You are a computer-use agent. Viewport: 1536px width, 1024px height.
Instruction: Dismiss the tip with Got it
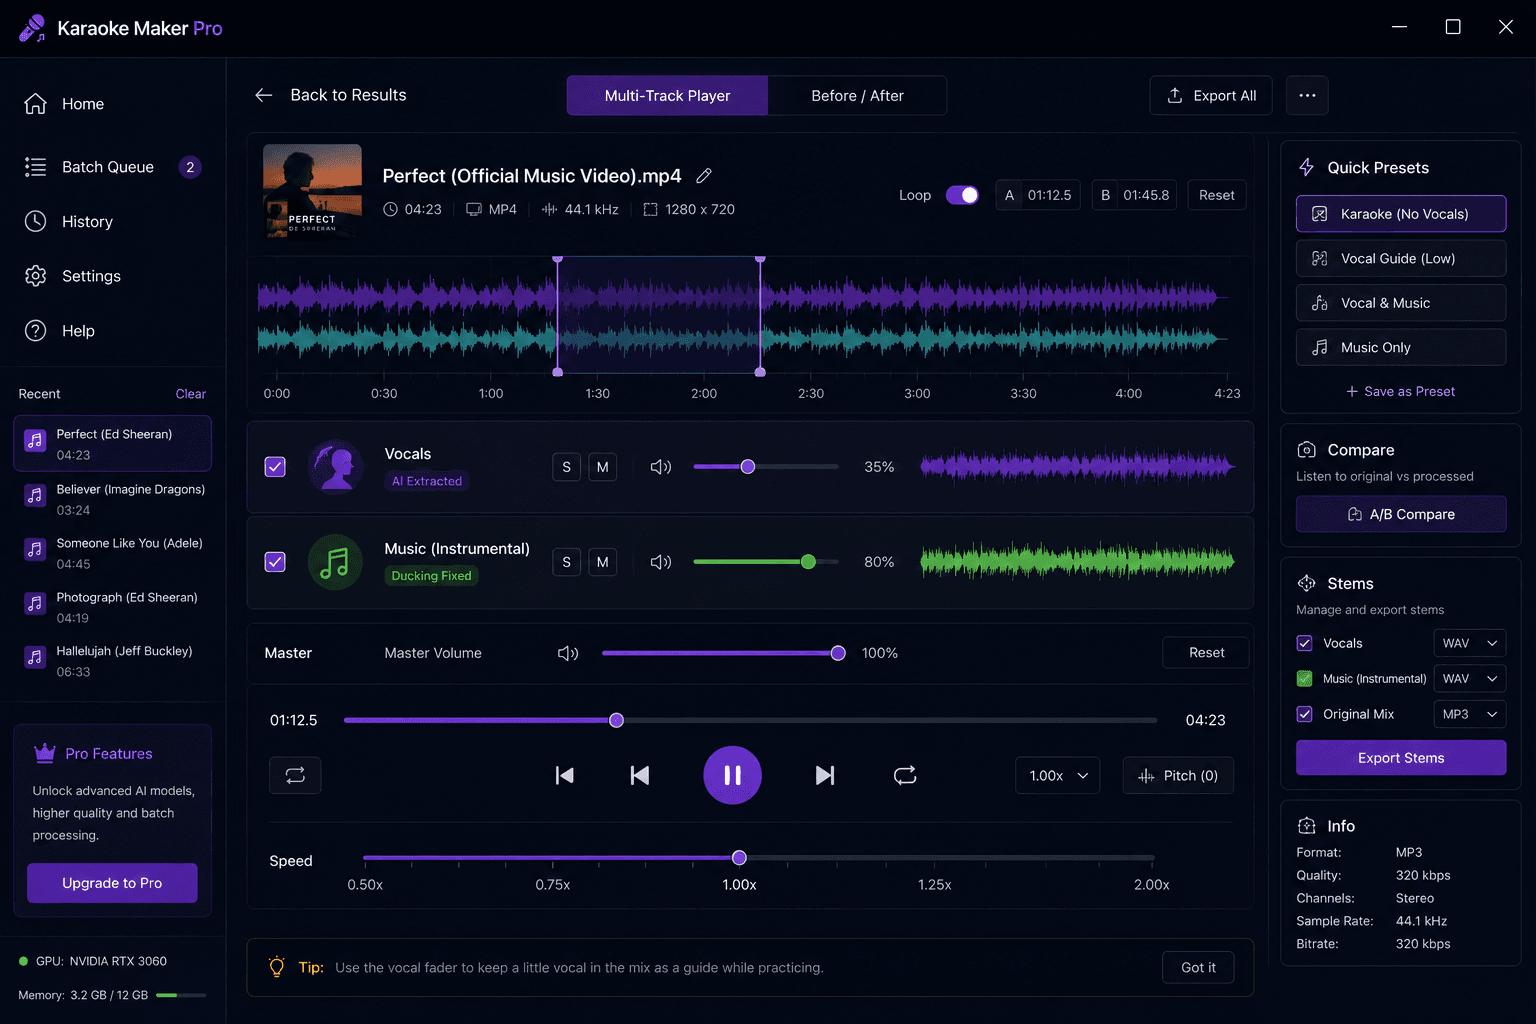[x=1198, y=967]
